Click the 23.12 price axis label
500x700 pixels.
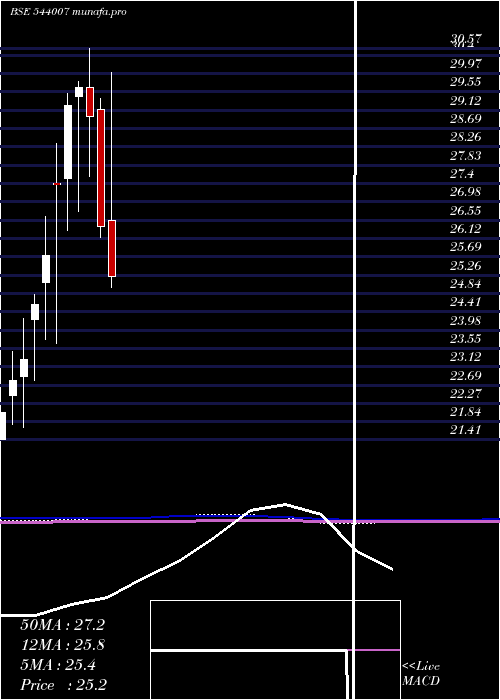coord(466,357)
